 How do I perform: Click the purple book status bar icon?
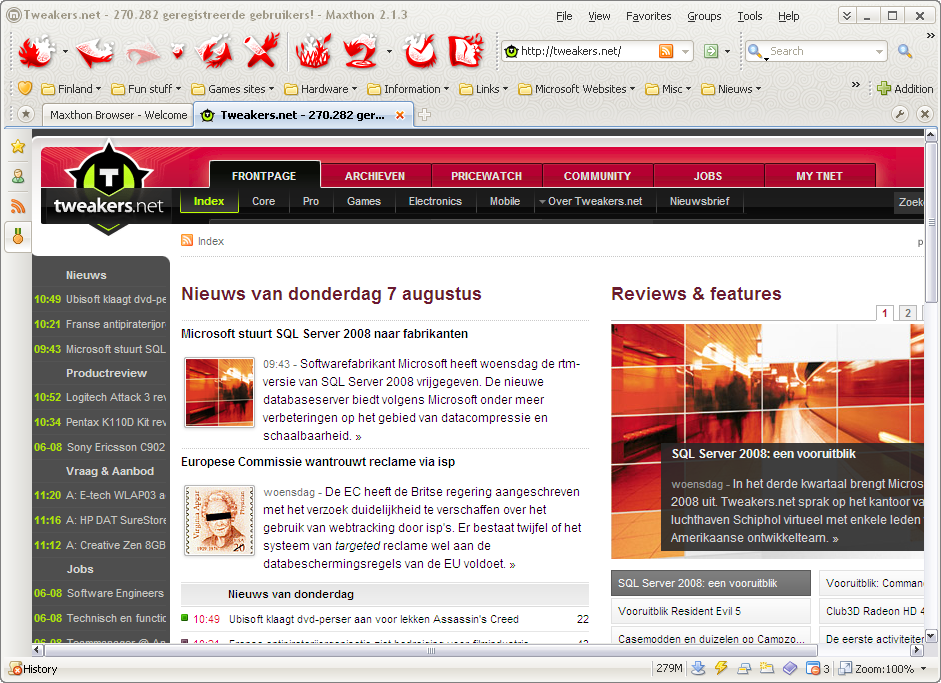tap(790, 668)
